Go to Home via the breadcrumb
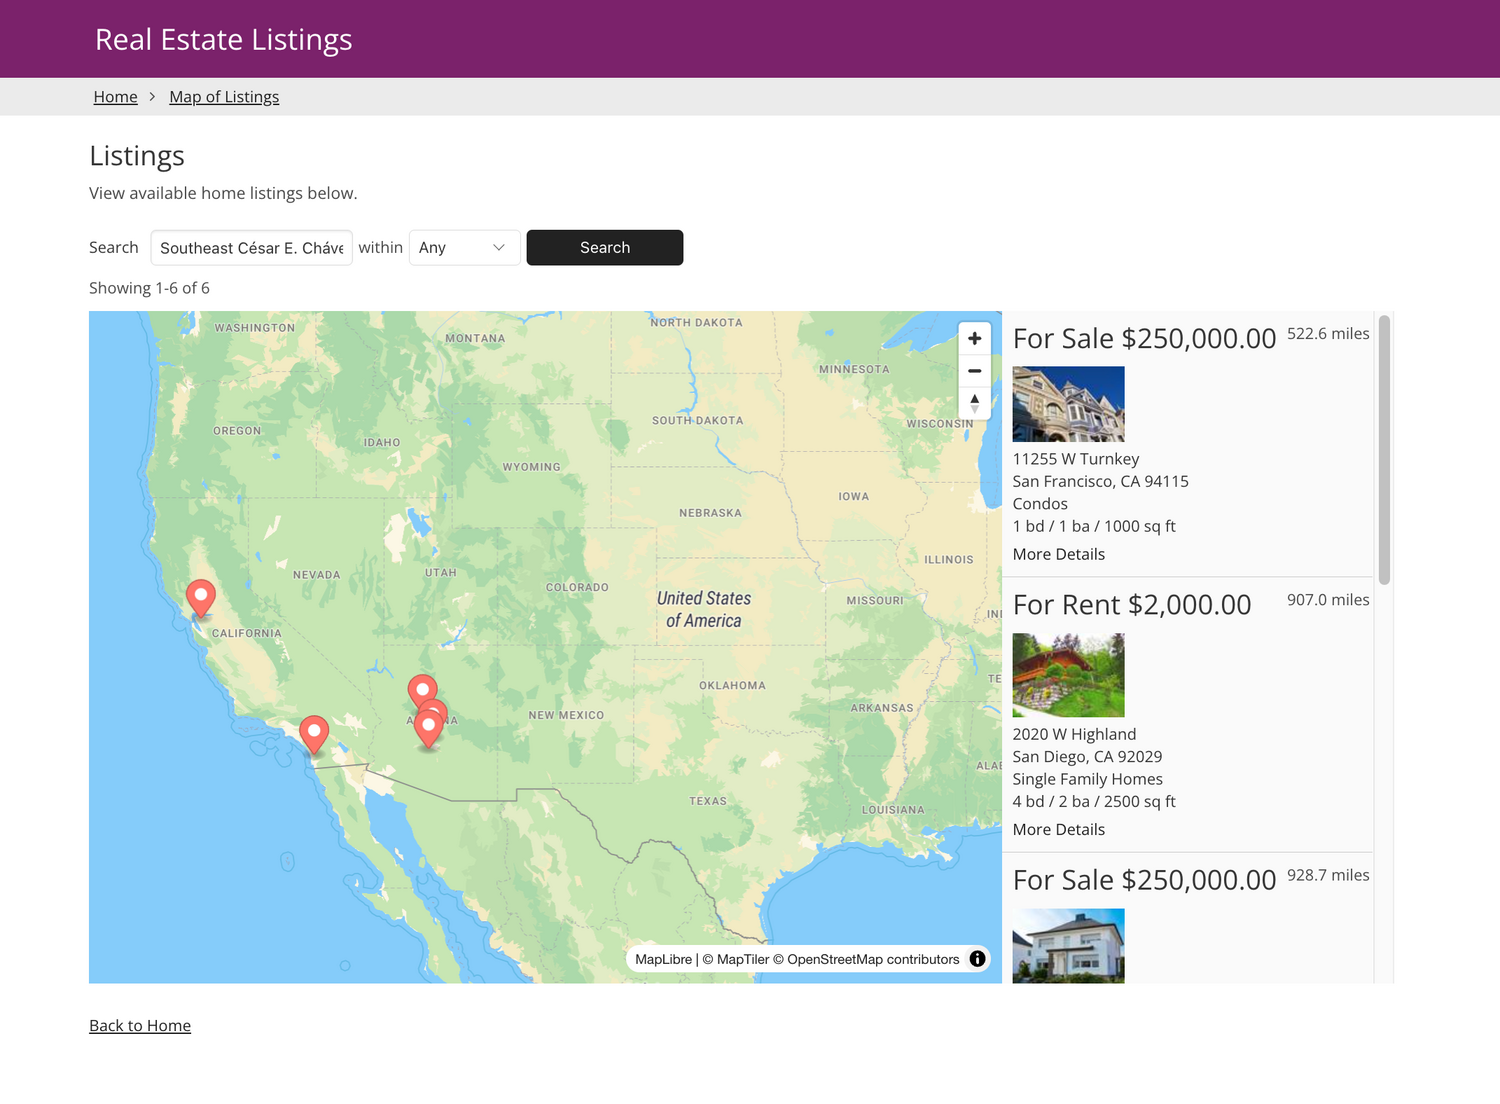1500x1104 pixels. pyautogui.click(x=115, y=96)
